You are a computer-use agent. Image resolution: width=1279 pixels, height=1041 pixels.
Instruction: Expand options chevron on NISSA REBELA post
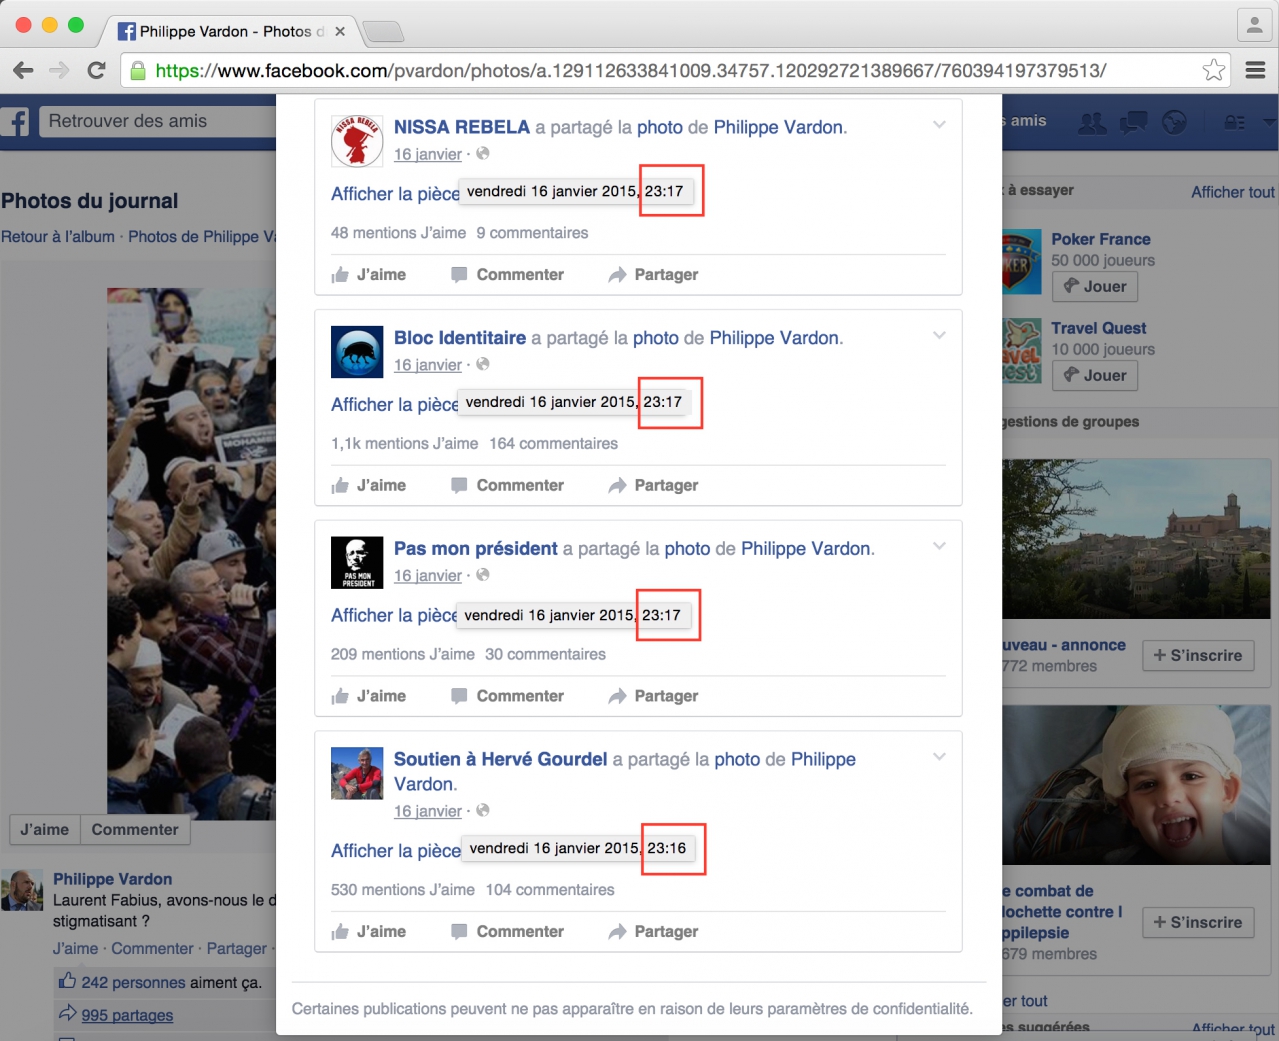(939, 125)
